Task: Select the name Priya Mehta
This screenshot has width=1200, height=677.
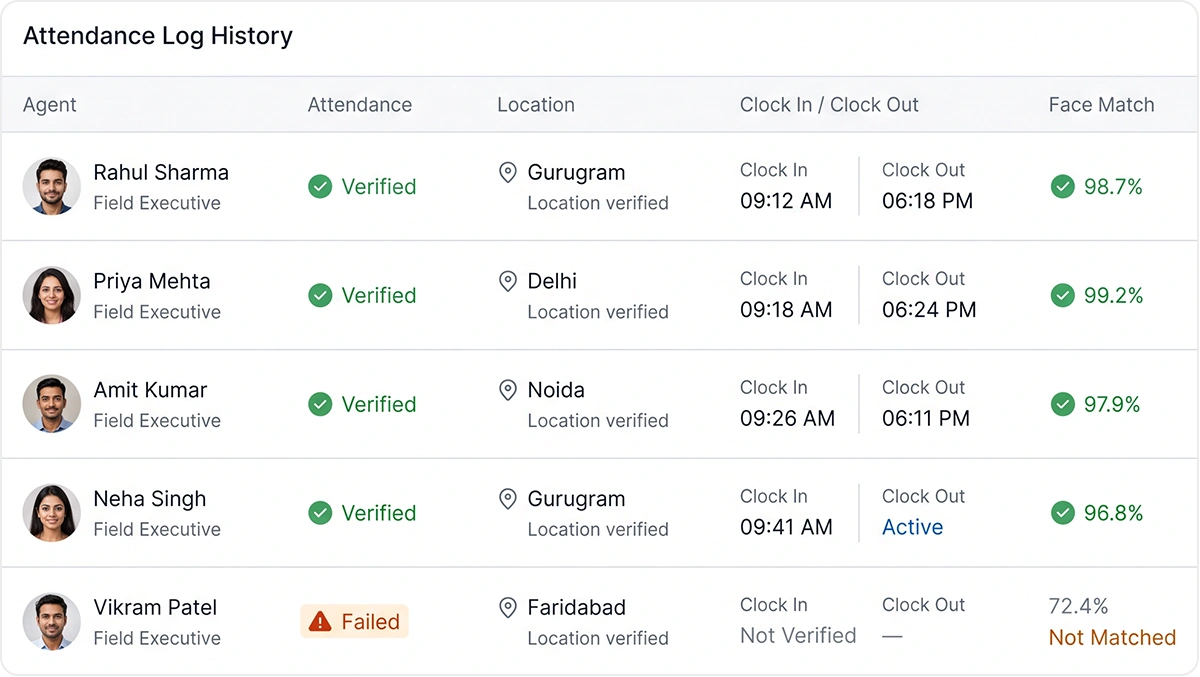Action: pos(152,281)
